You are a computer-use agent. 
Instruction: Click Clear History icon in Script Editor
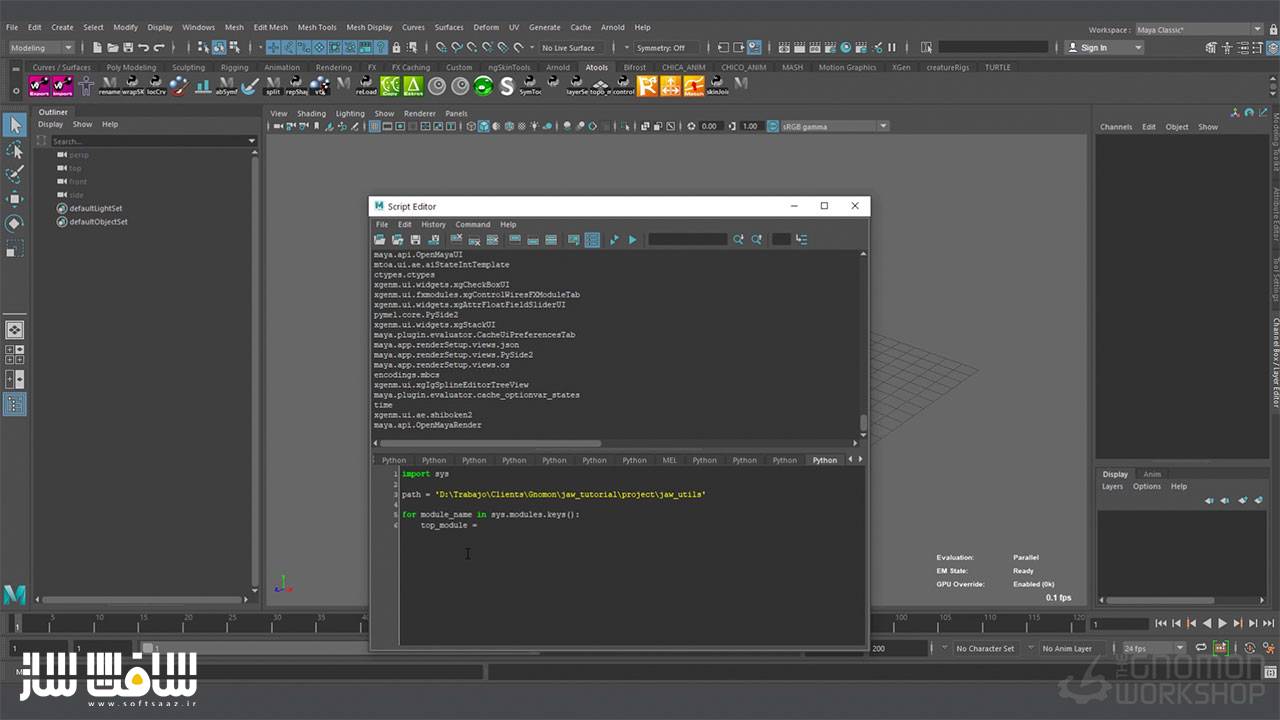(456, 240)
